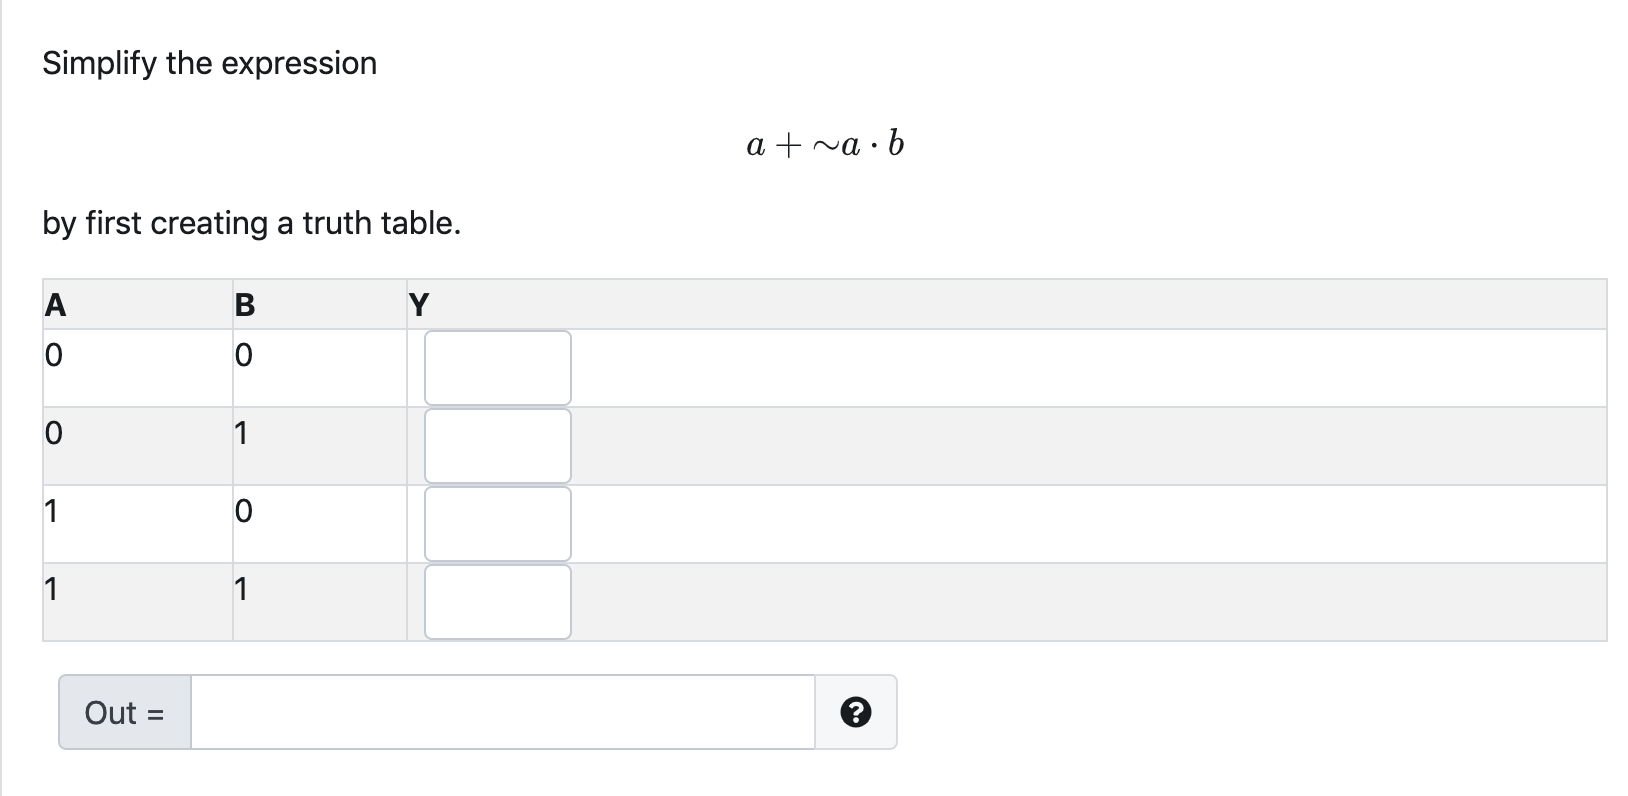Click the Y input for row A=0, B=0
Viewport: 1628px width, 796px height.
pyautogui.click(x=497, y=367)
